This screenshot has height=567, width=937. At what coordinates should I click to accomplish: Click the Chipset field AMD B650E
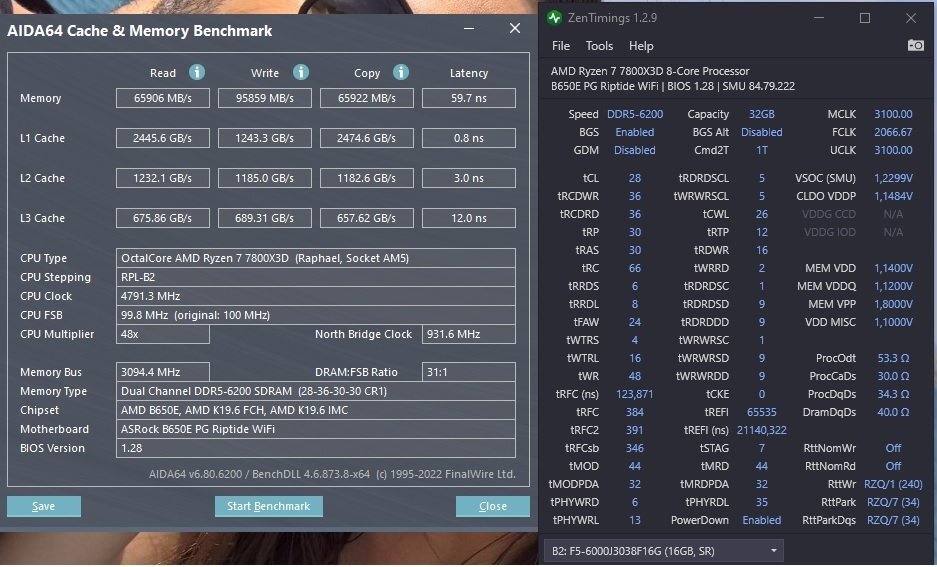tap(316, 410)
